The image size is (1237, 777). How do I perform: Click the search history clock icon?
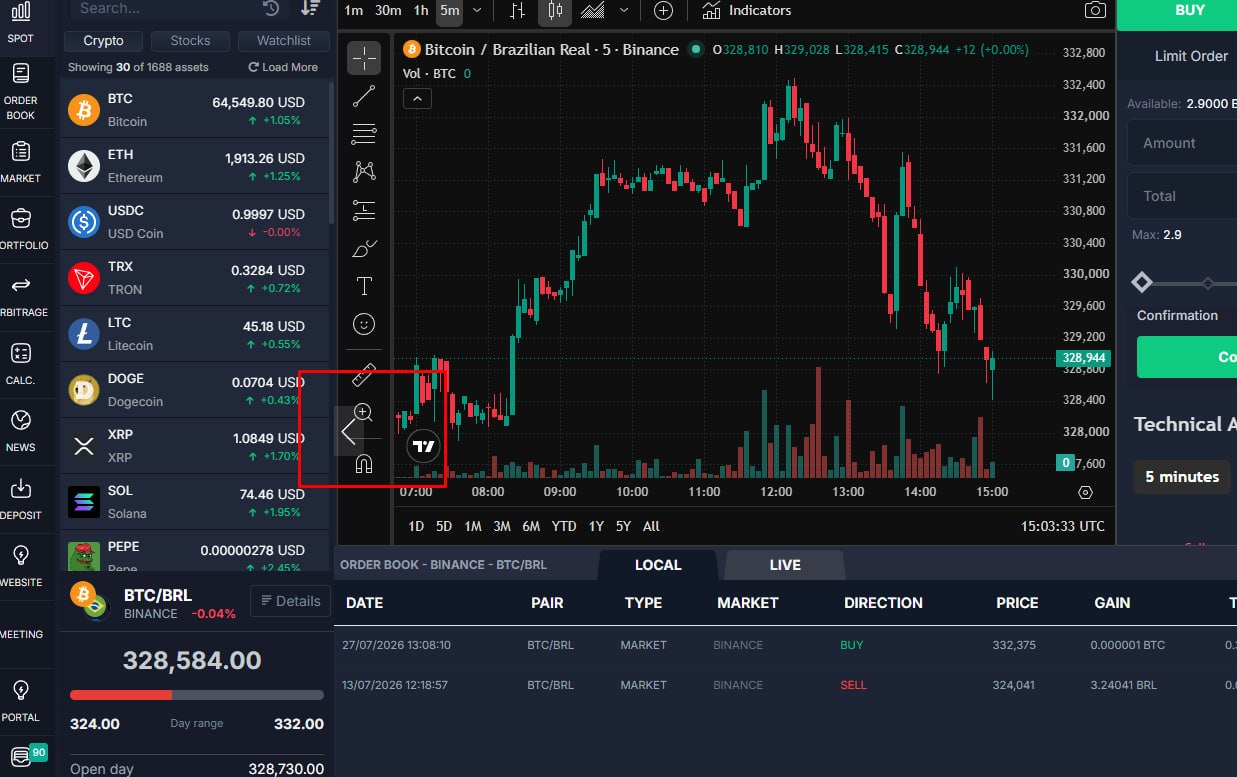271,8
